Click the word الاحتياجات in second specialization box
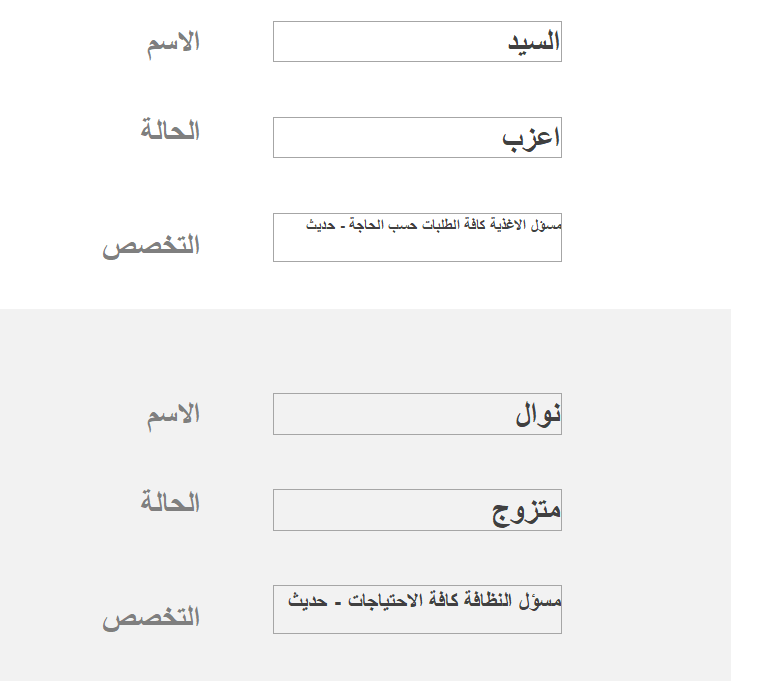 tap(384, 600)
